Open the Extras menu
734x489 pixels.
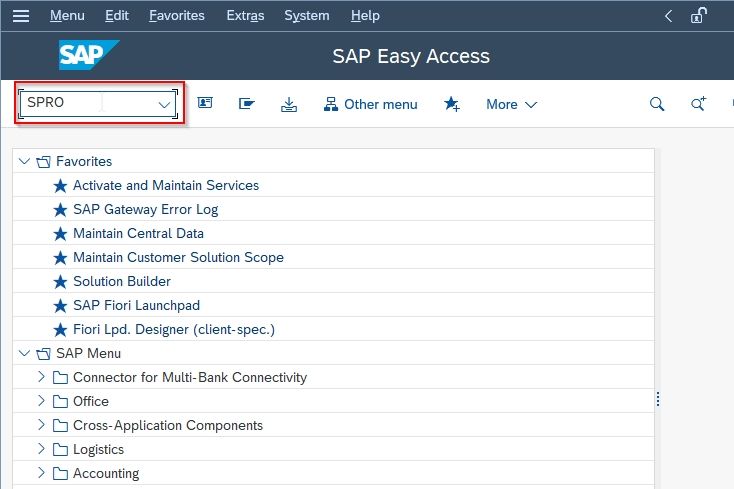(x=245, y=15)
